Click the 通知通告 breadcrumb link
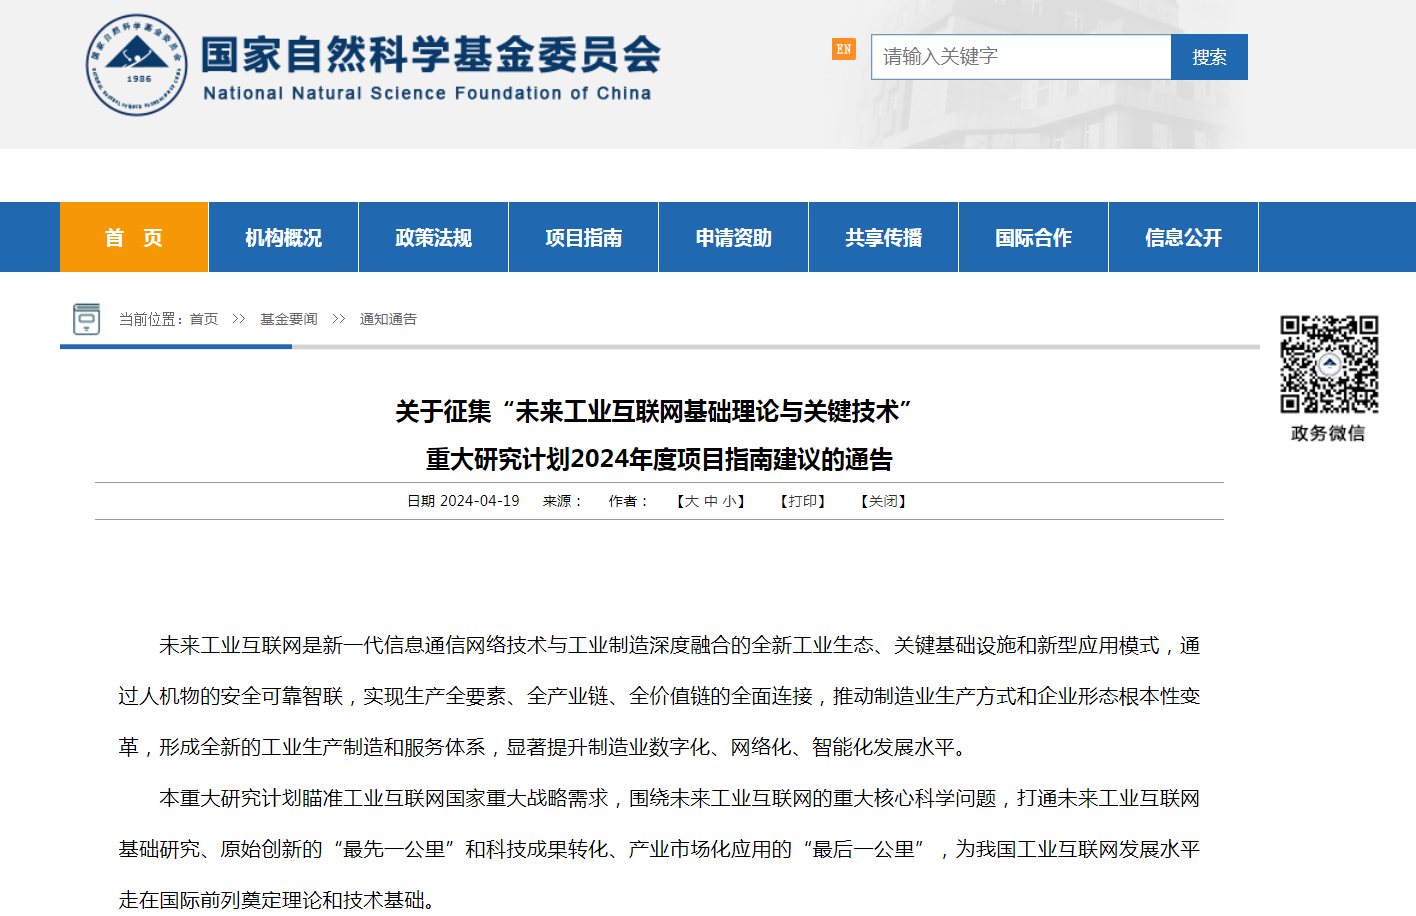Viewport: 1416px width, 916px height. (x=388, y=319)
